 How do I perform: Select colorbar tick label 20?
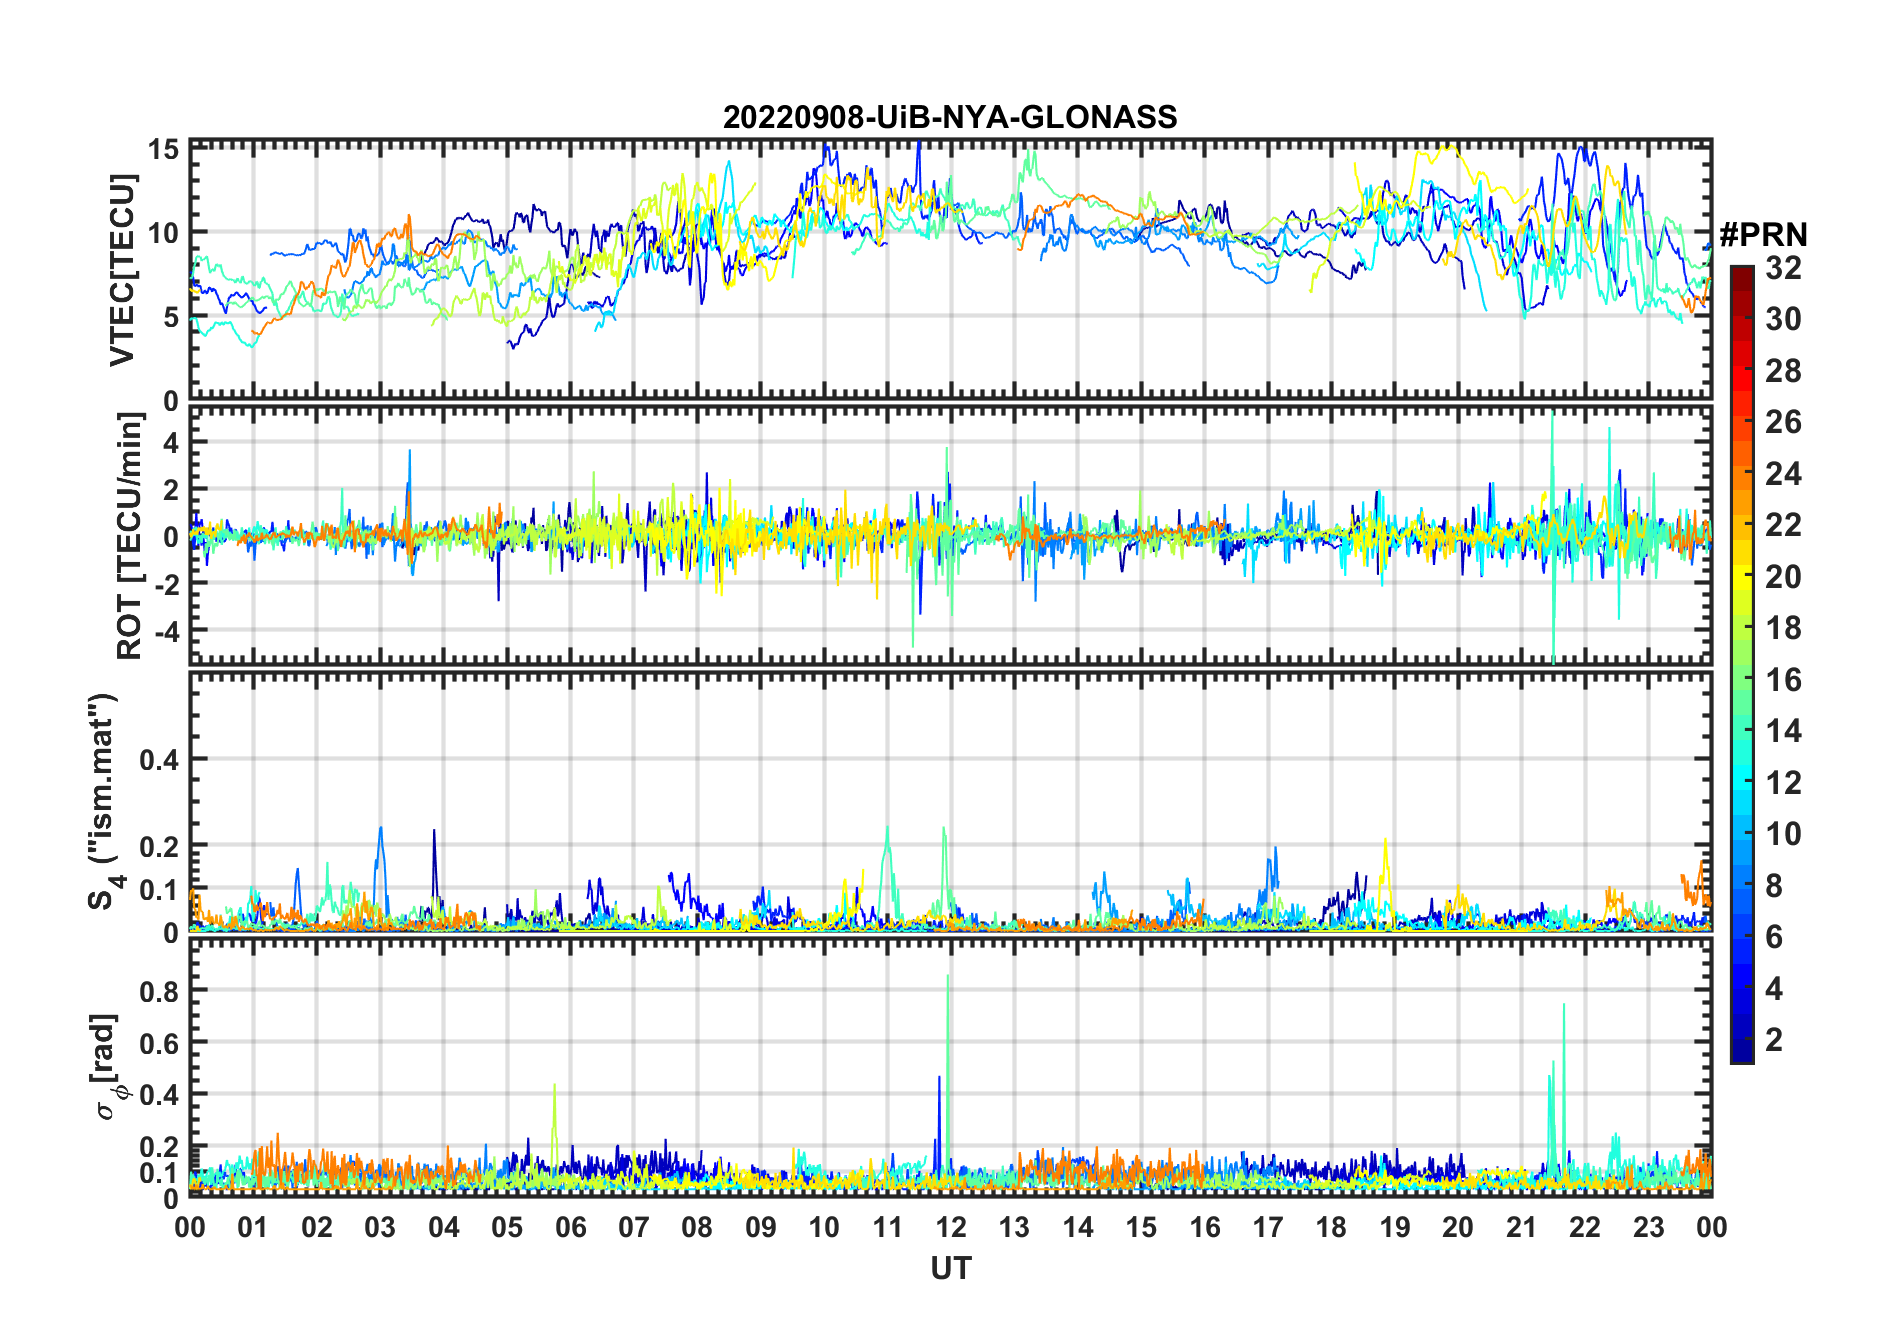[x=1784, y=577]
